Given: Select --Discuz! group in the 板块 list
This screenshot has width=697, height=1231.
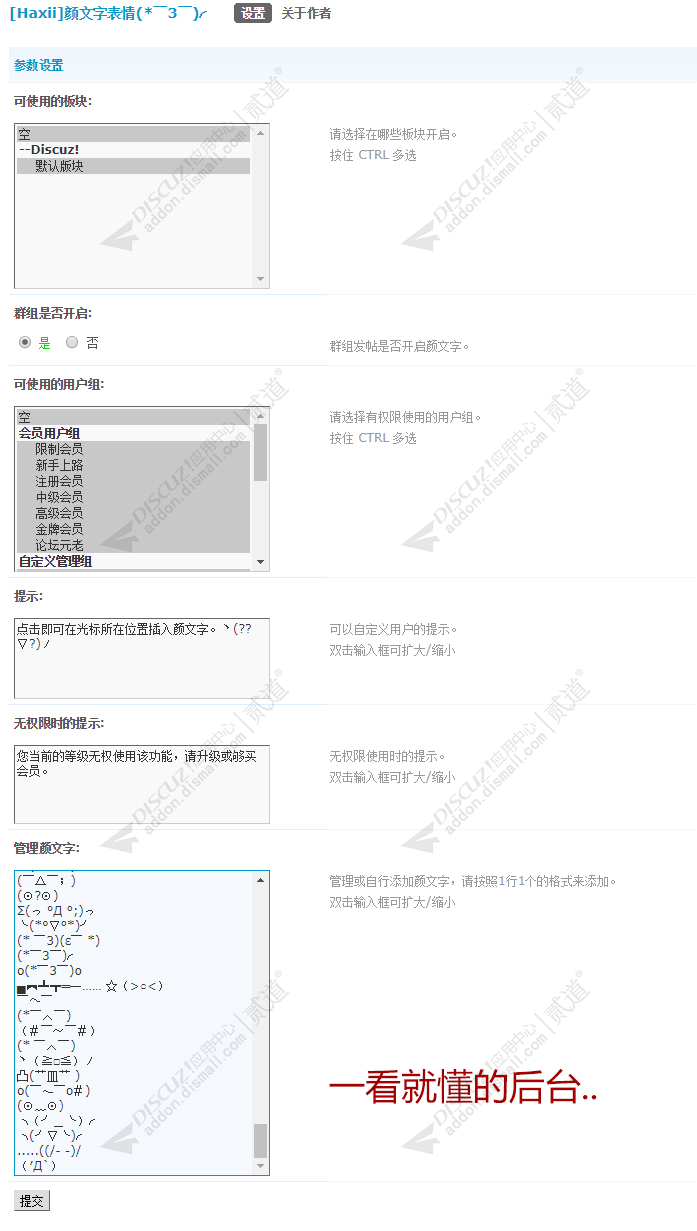Looking at the screenshot, I should point(134,150).
